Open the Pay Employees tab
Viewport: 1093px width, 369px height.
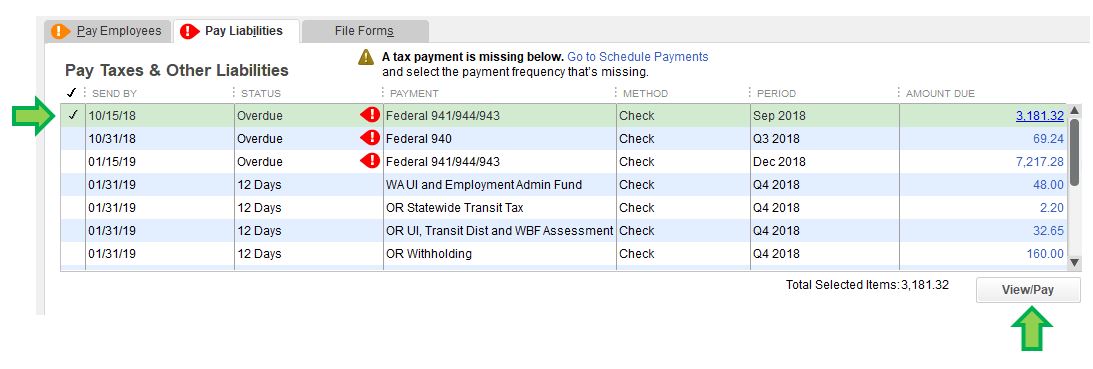coord(108,31)
